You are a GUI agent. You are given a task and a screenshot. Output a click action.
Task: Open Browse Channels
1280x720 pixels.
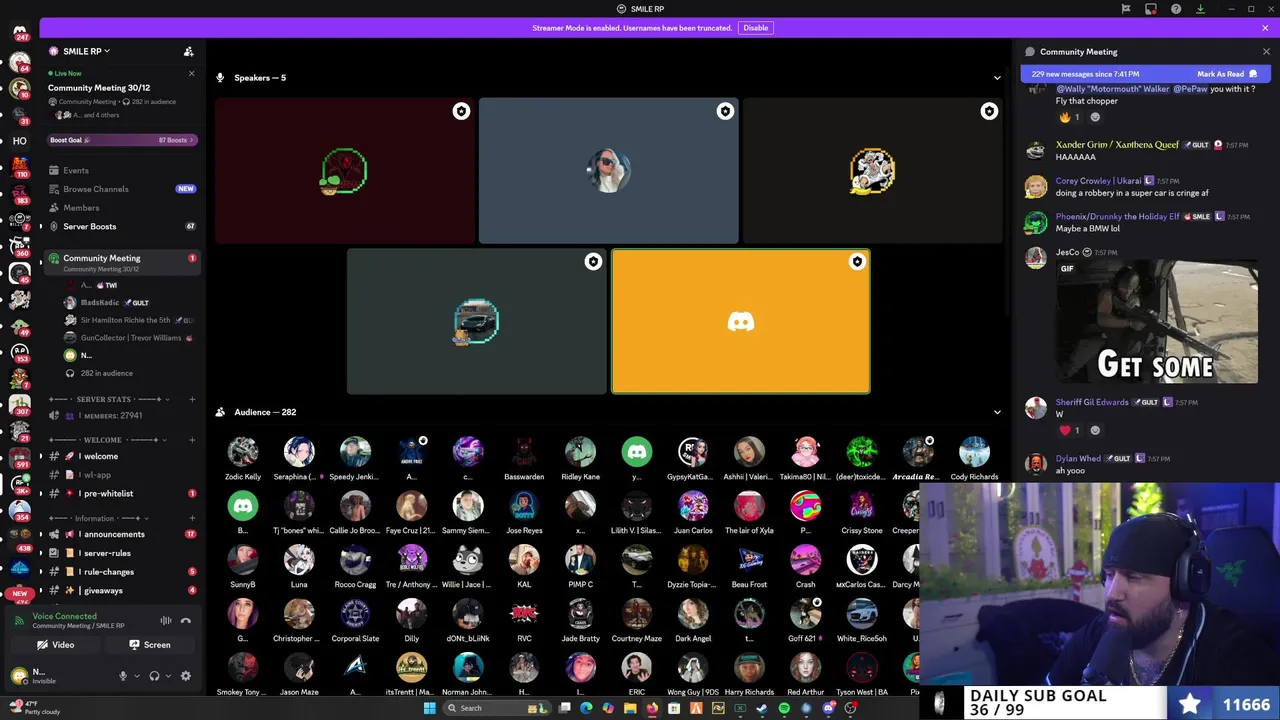[x=122, y=189]
